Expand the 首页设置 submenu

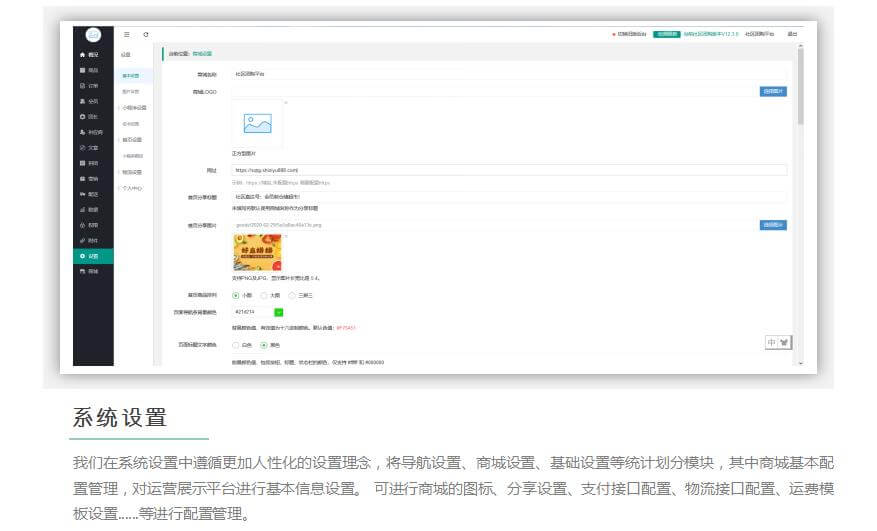click(132, 139)
